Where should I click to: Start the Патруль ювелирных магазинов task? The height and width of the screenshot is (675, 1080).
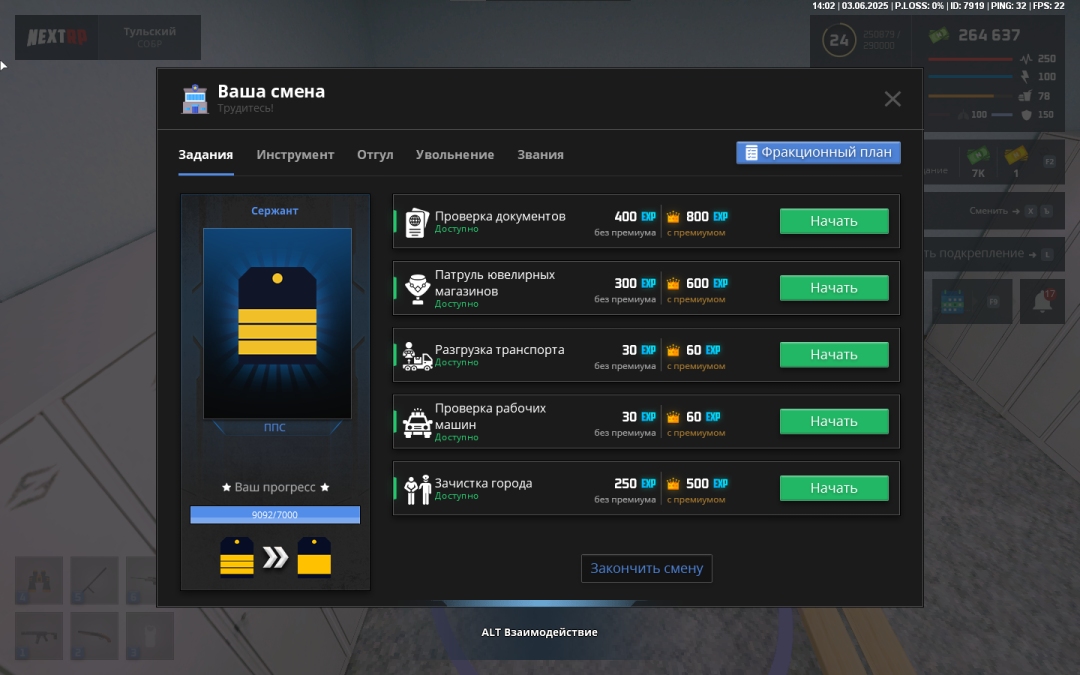pyautogui.click(x=834, y=288)
